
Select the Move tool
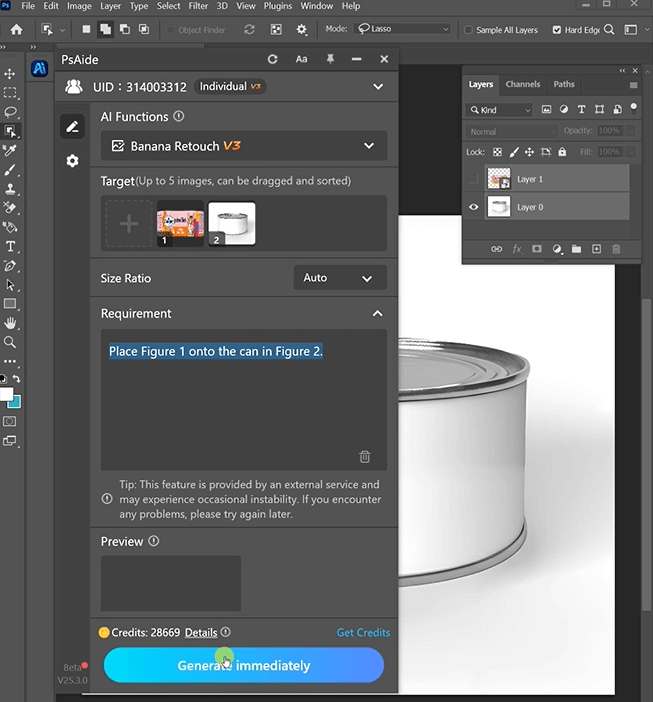click(x=10, y=73)
